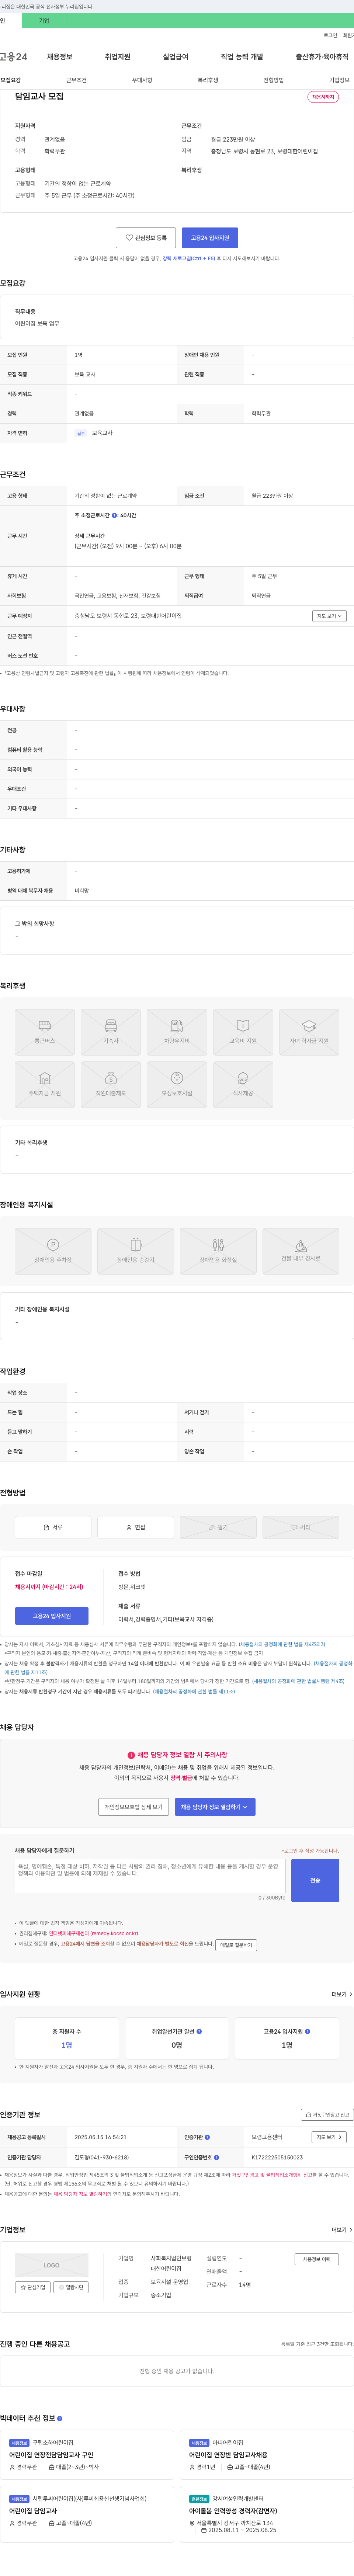Open recommended job 어린이집 연장전담담임교사 구인
Viewport: 354px width, 2576px height.
[51, 2455]
